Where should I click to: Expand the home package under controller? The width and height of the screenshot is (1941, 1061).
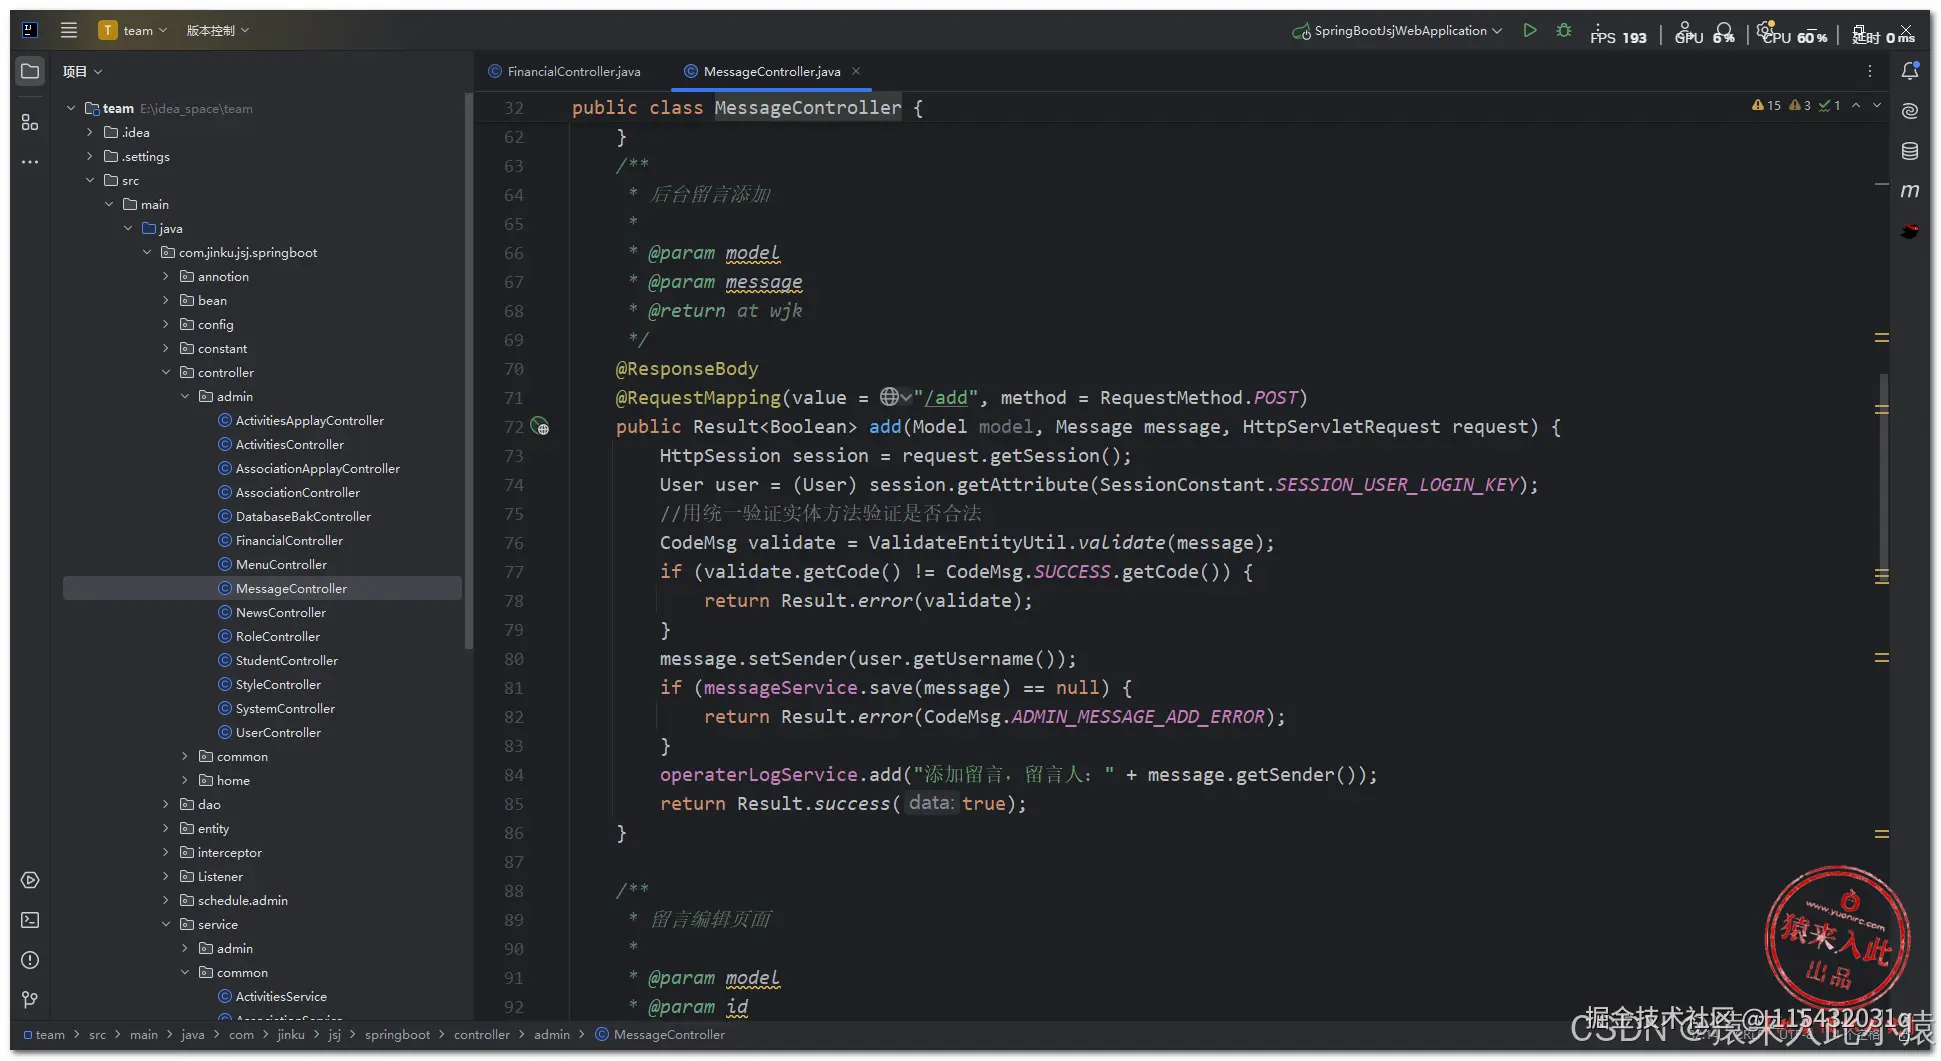[x=185, y=780]
